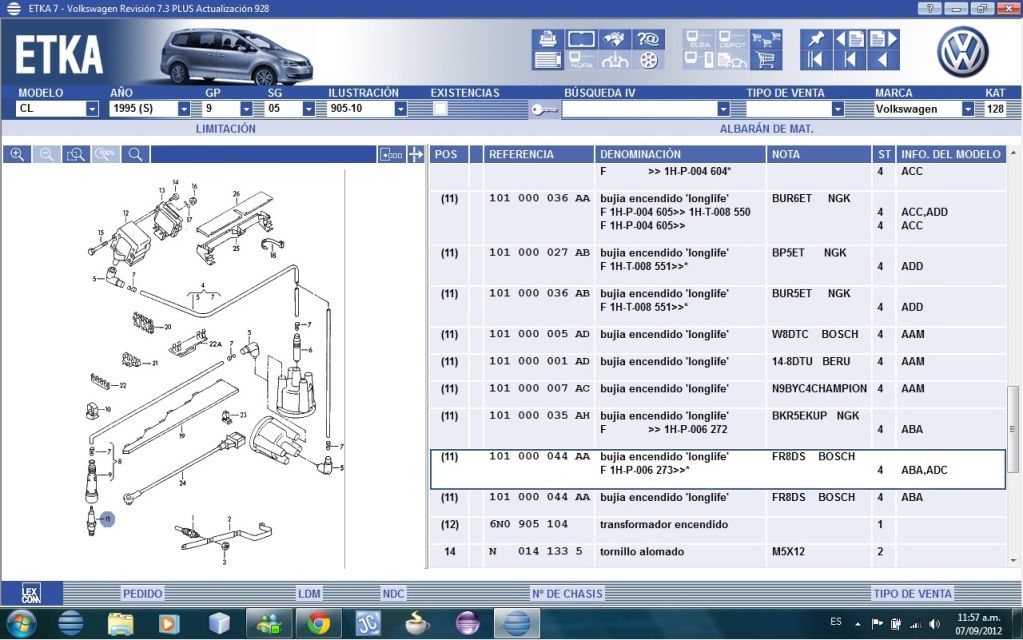This screenshot has width=1023, height=640.
Task: Click the ST column header
Action: coord(884,155)
